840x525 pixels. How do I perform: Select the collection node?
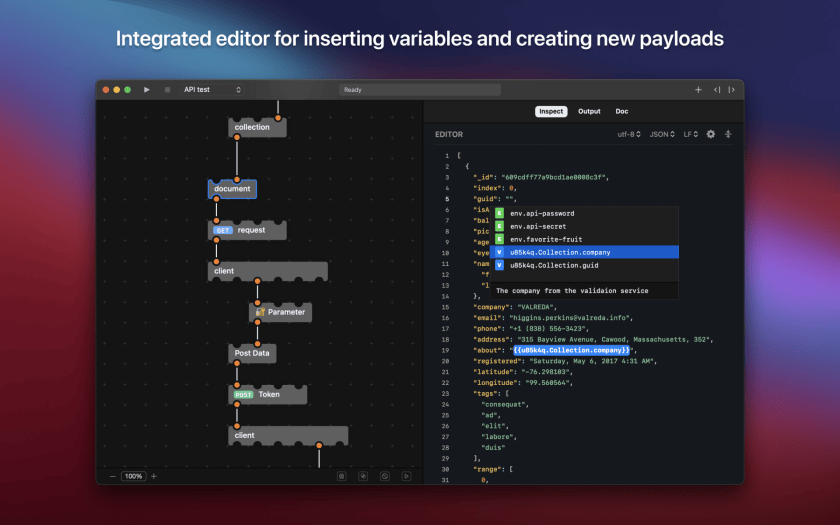click(257, 128)
